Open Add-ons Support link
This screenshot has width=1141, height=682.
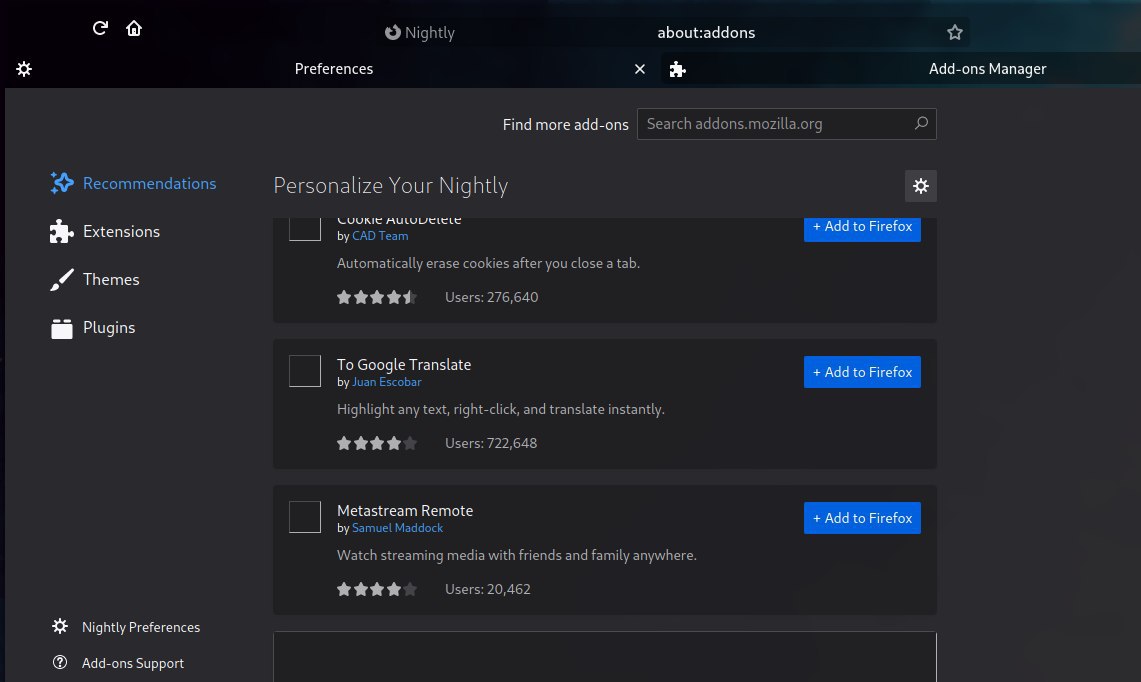(x=132, y=663)
